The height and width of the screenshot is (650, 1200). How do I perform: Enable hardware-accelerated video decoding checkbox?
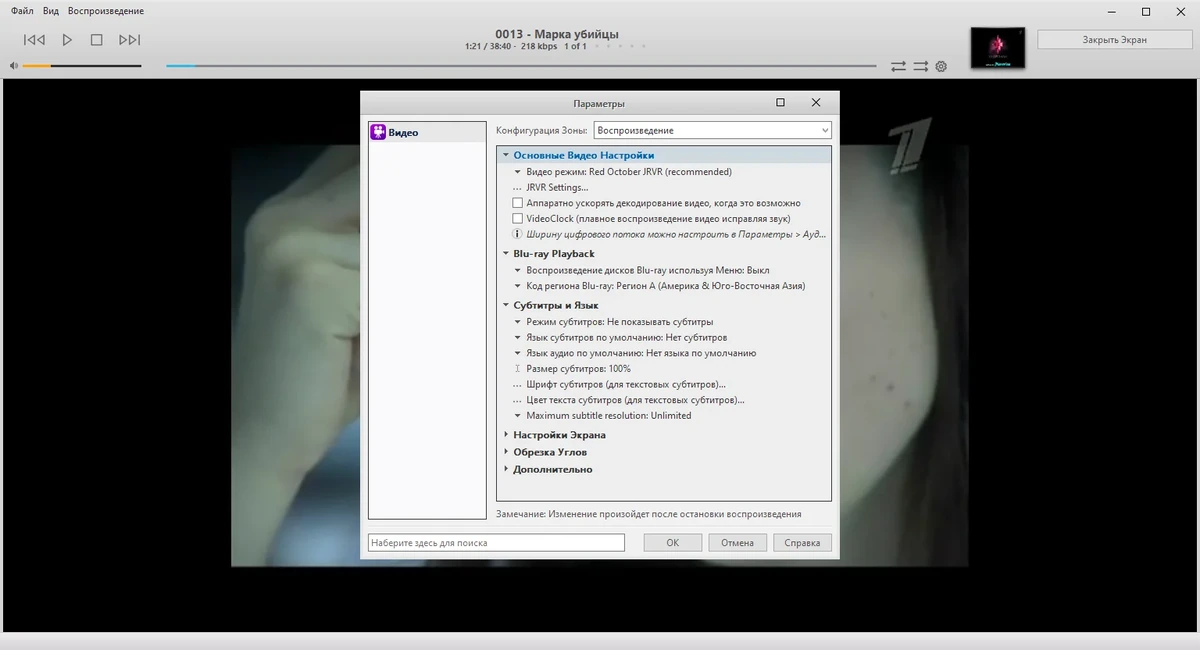click(518, 203)
